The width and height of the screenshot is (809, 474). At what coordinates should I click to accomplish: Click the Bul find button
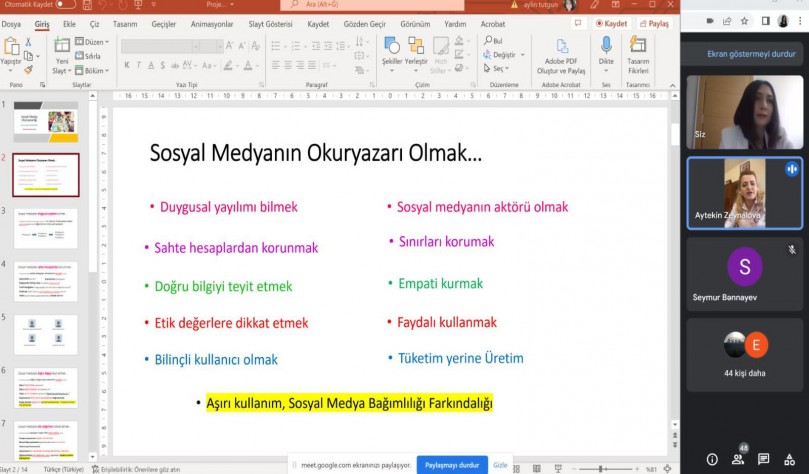coord(493,41)
